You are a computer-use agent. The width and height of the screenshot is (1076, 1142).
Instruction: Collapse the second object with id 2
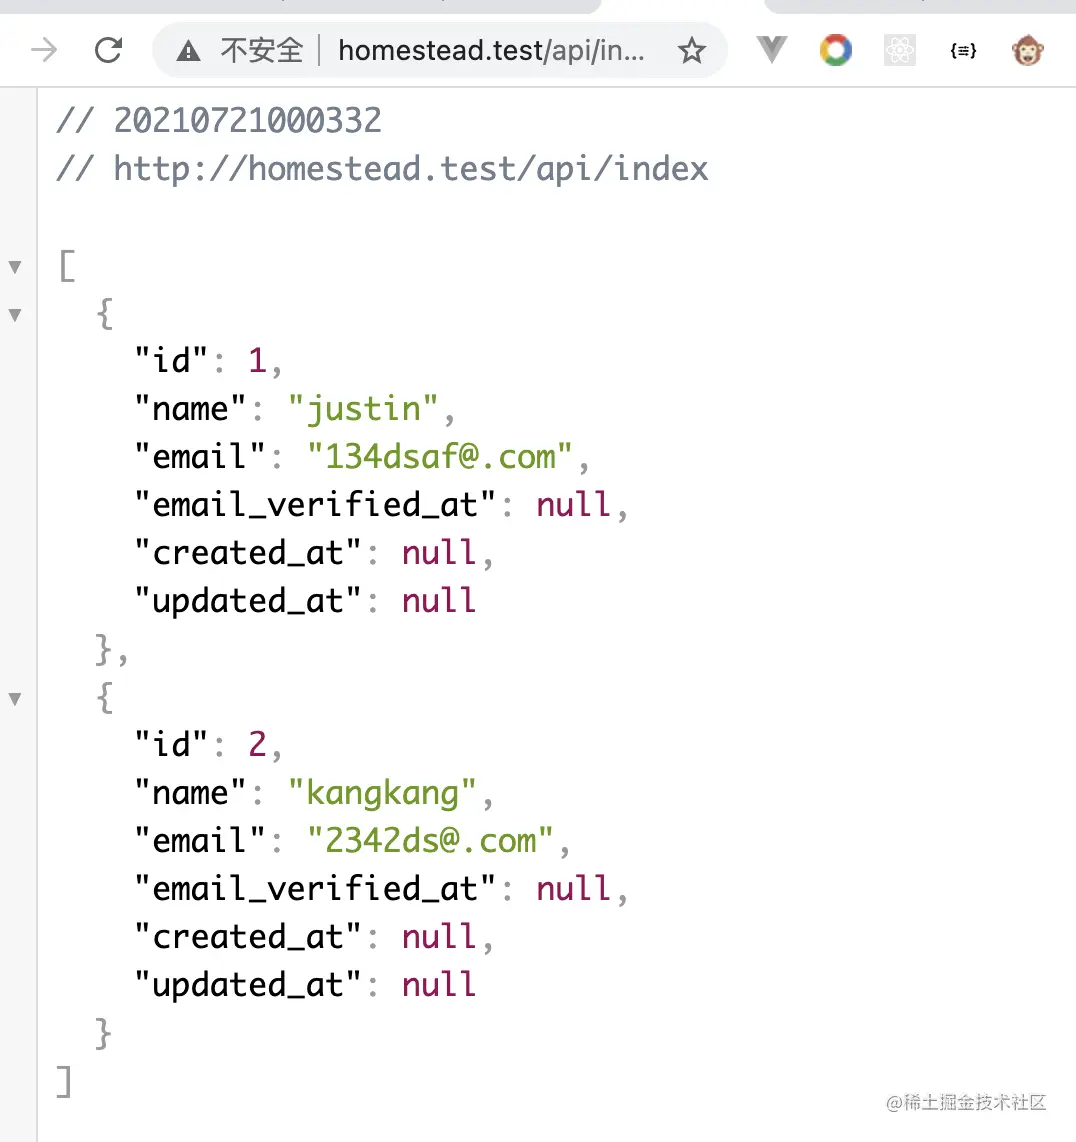[x=15, y=699]
